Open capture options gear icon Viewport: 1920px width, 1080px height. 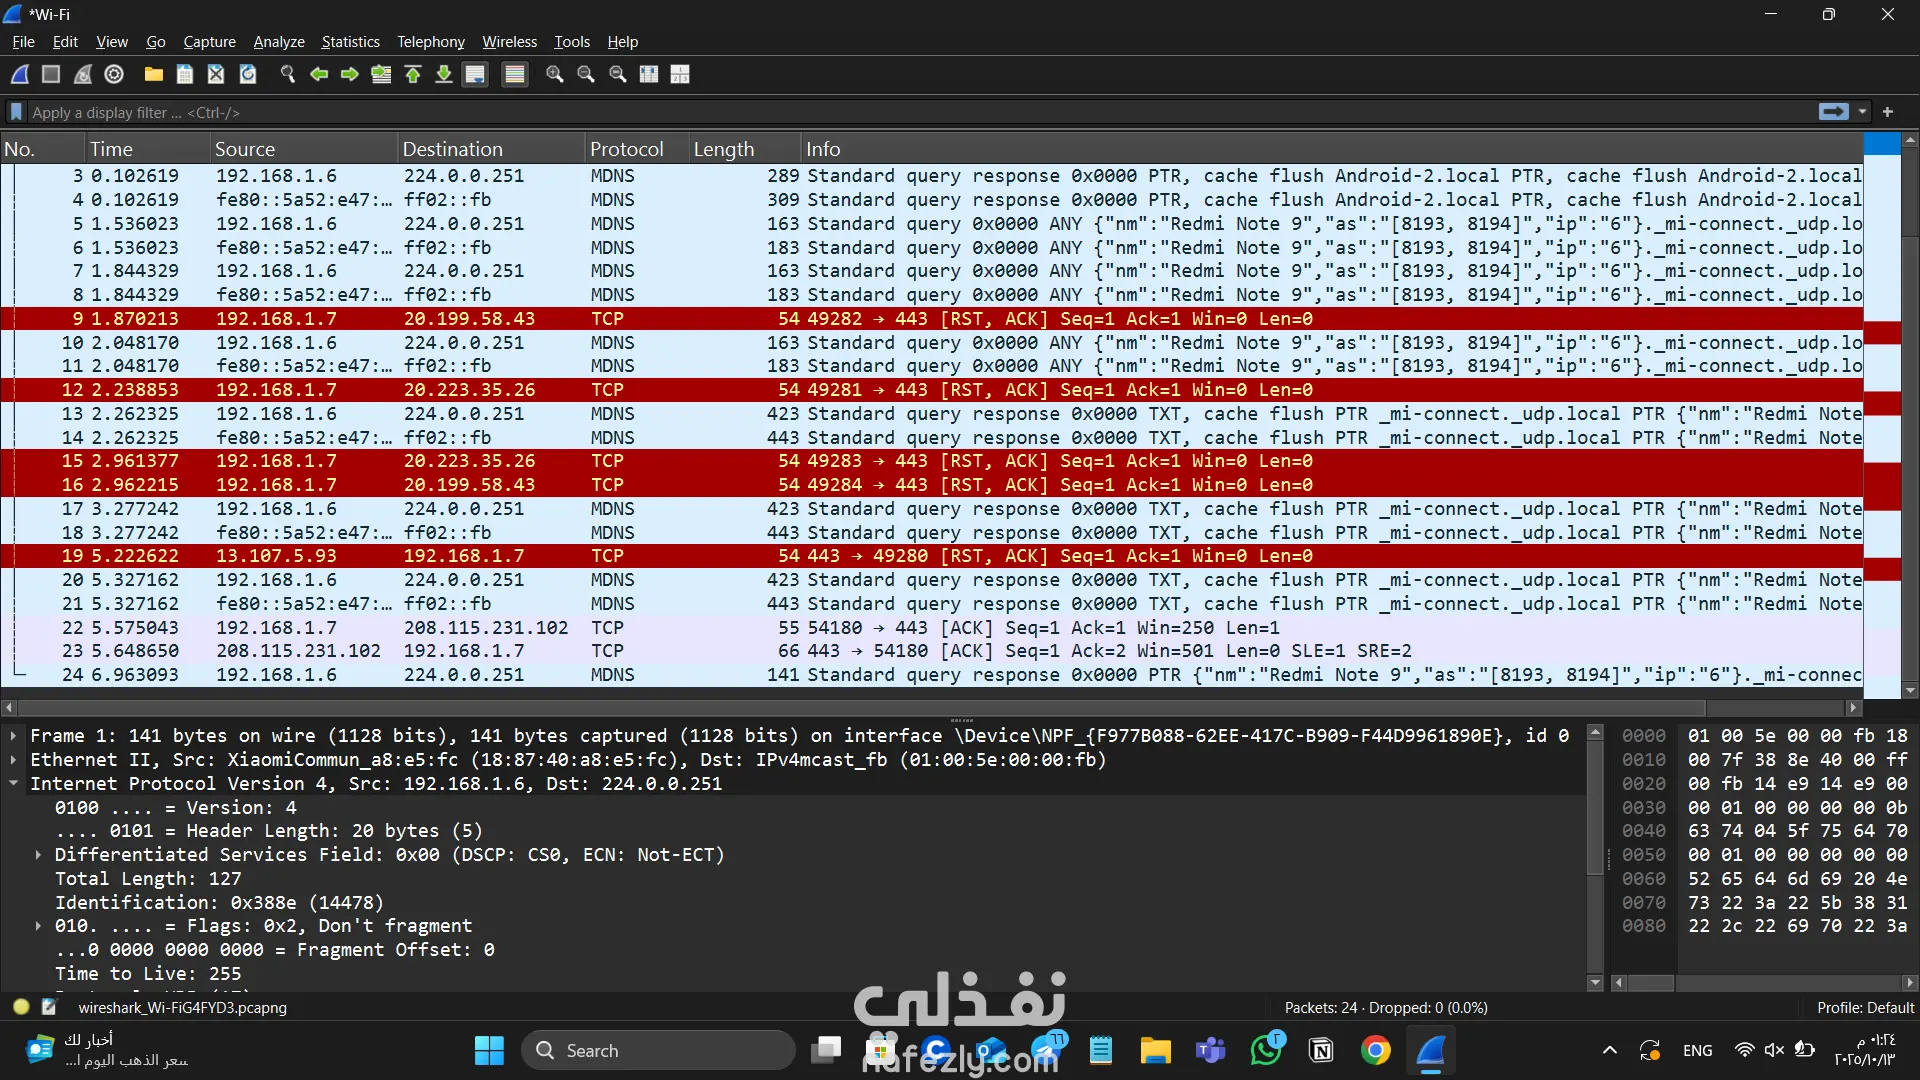tap(114, 74)
